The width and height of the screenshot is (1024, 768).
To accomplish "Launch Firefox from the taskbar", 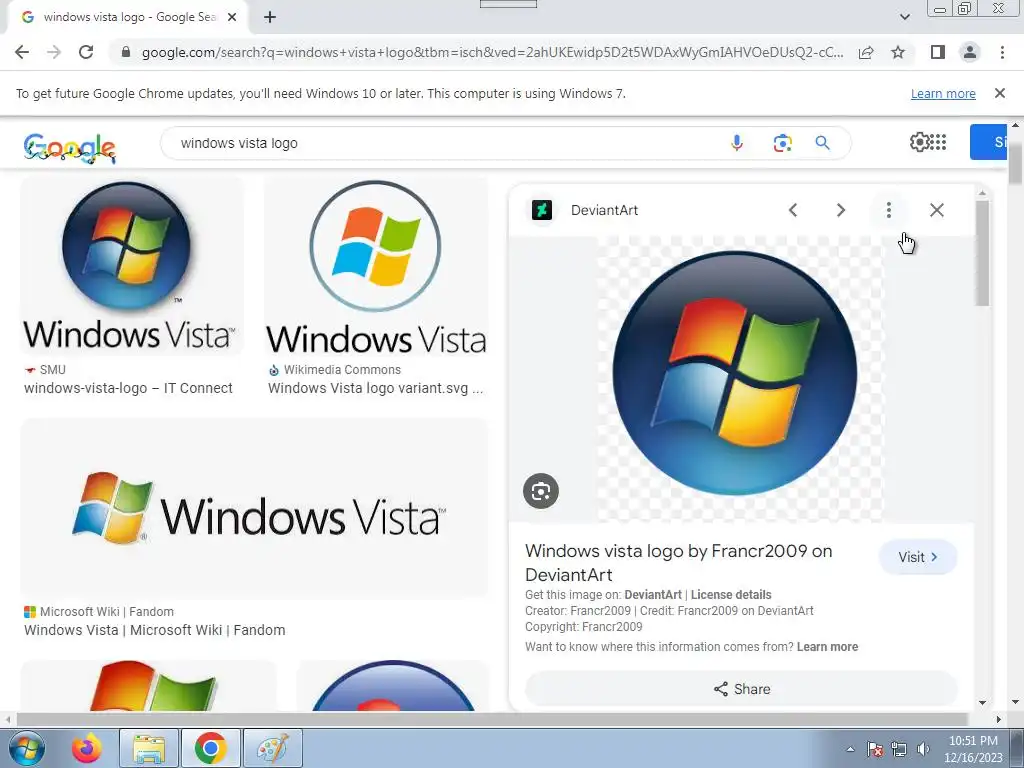I will click(x=87, y=748).
